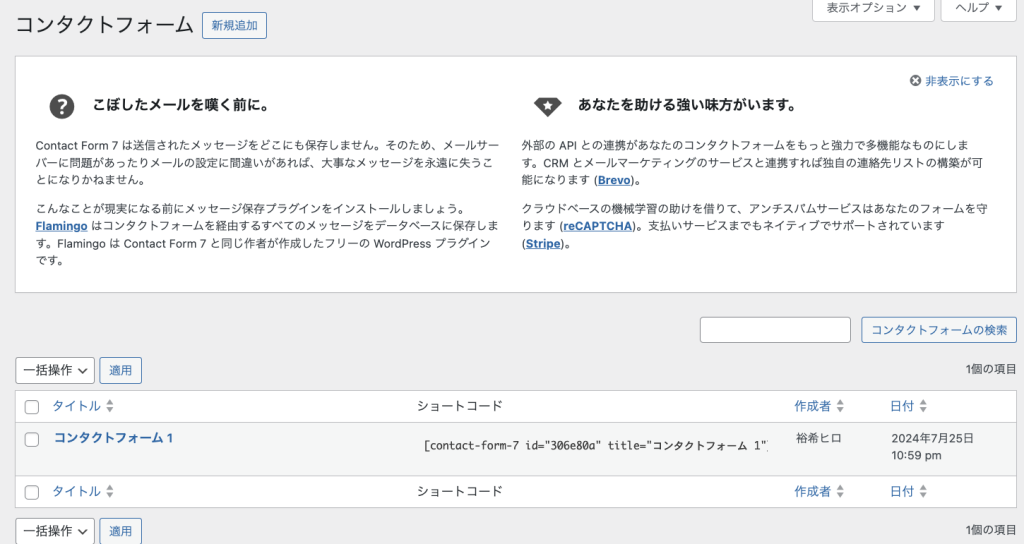Open the top 一括操作 dropdown
Viewport: 1024px width, 544px height.
pyautogui.click(x=55, y=370)
